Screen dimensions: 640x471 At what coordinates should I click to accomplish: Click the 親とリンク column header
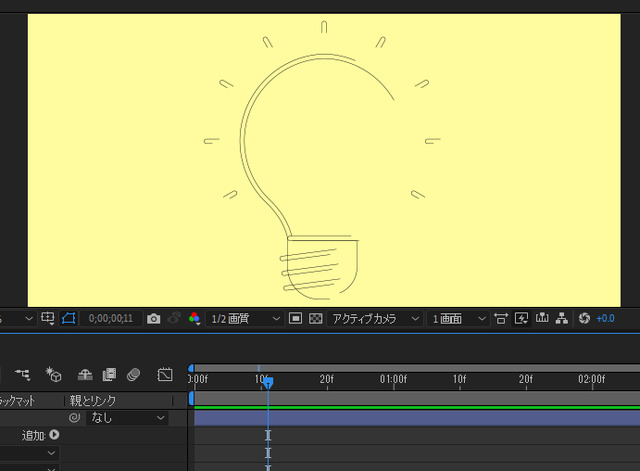[93, 401]
